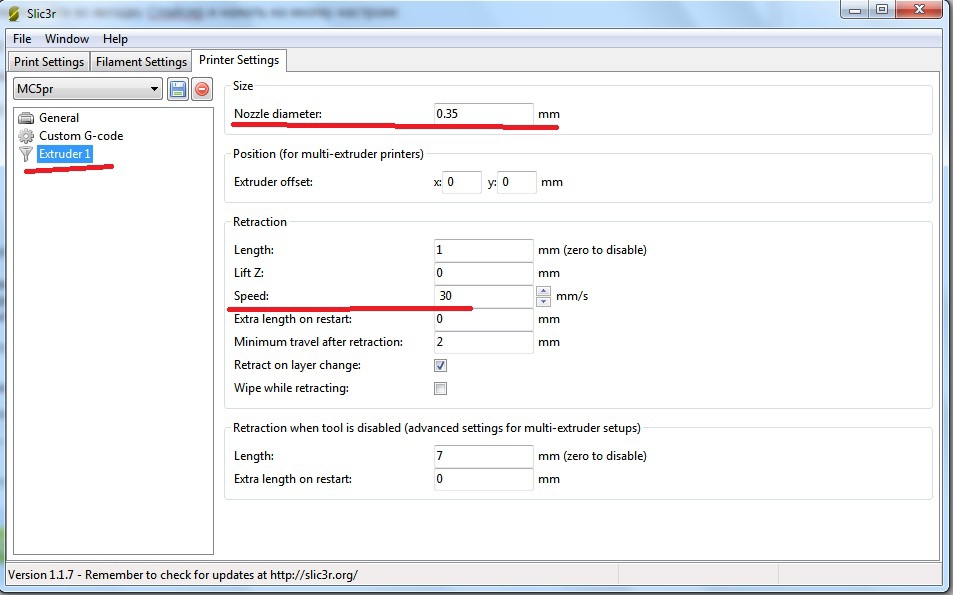This screenshot has width=953, height=595.
Task: Click the Retract on layer change label
Action: [x=297, y=365]
